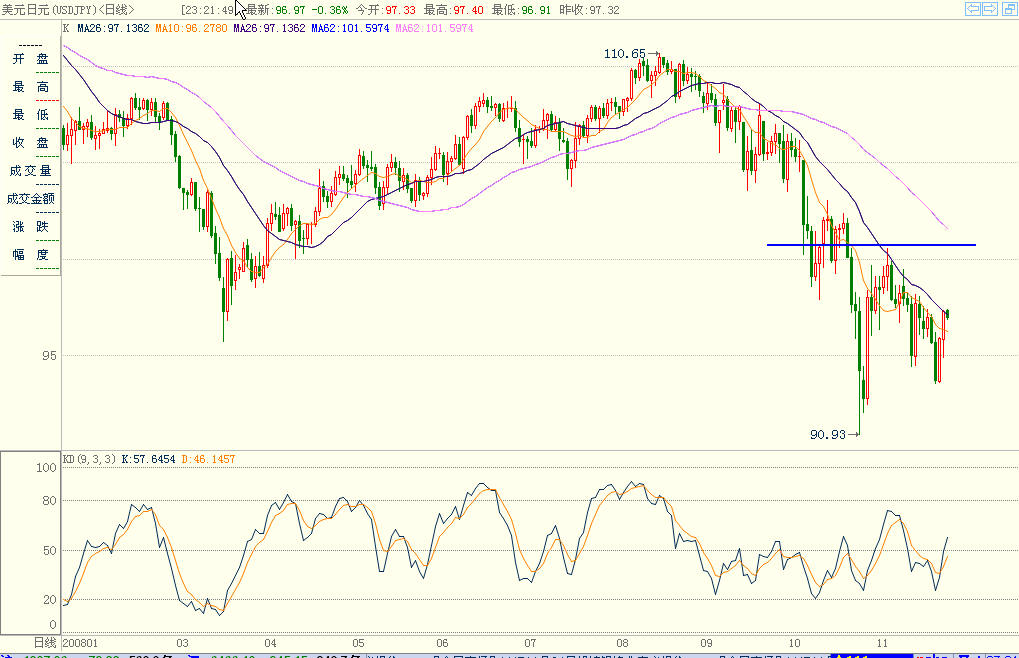Click the 11 month axis marker

click(x=882, y=644)
